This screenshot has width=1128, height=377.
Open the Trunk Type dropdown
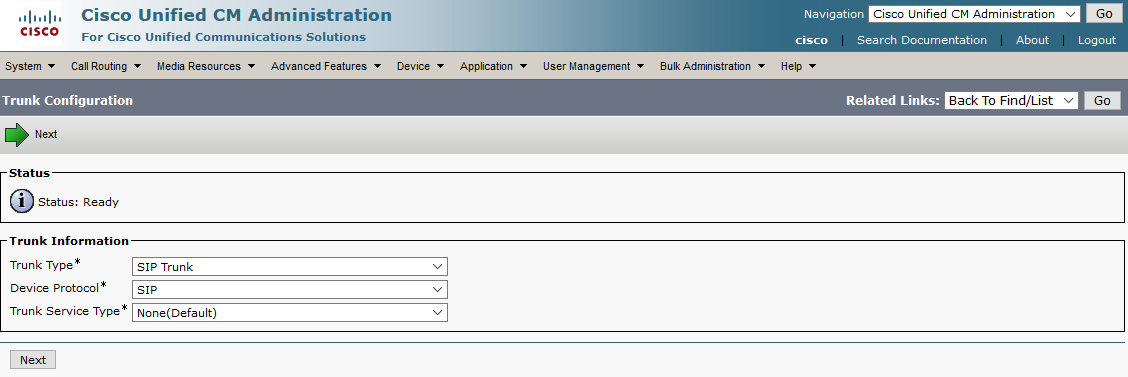(x=289, y=267)
